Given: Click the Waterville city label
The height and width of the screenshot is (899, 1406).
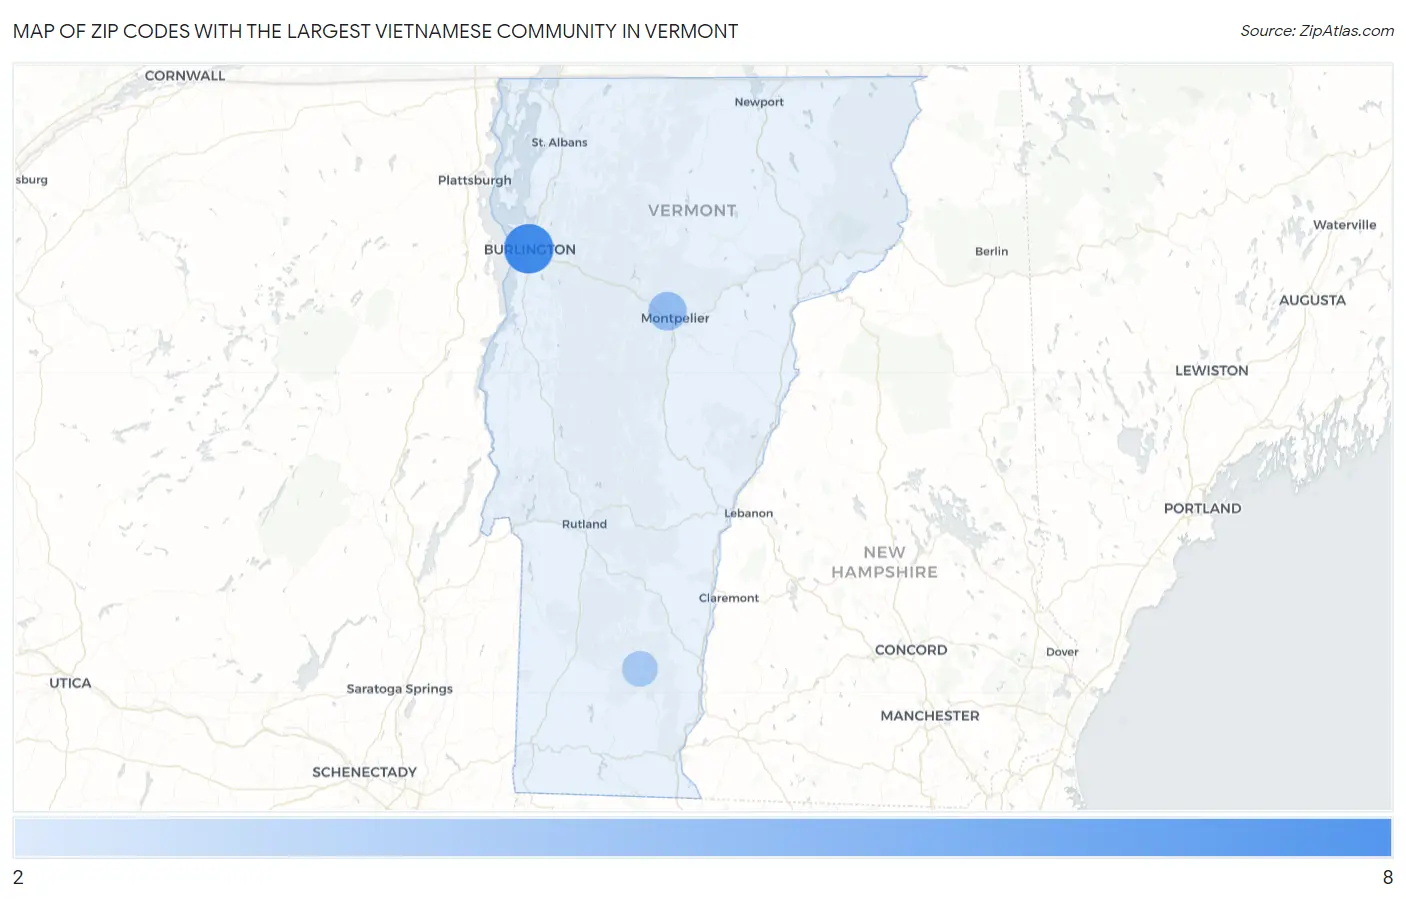Looking at the screenshot, I should (x=1344, y=225).
